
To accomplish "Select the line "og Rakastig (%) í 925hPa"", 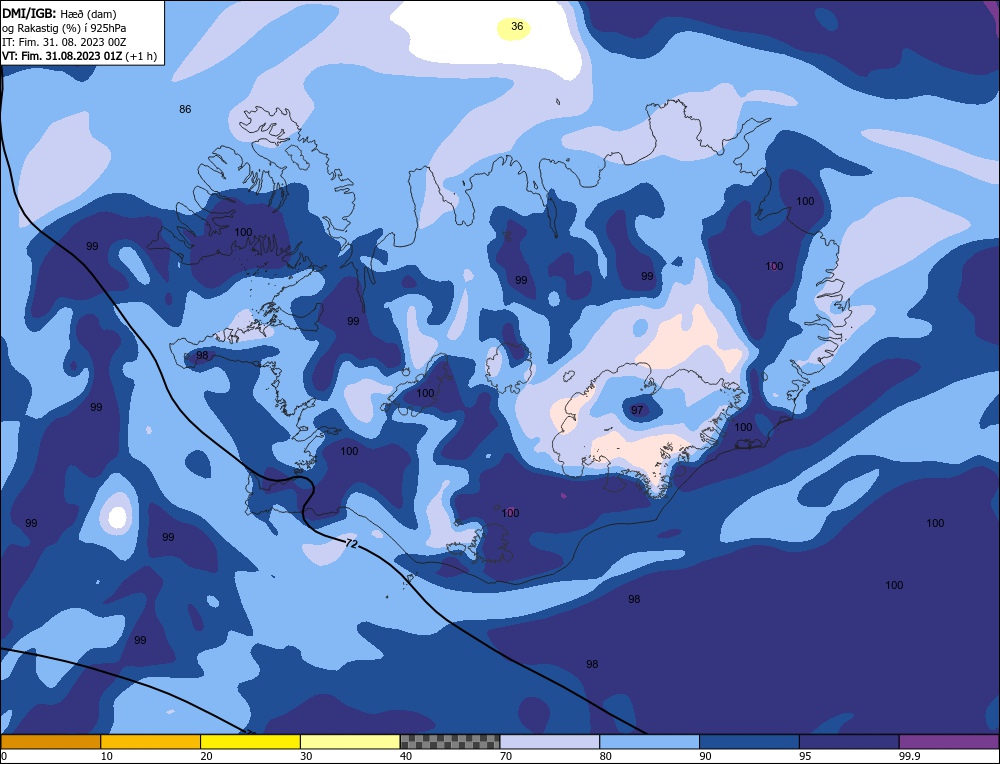I will (x=64, y=28).
